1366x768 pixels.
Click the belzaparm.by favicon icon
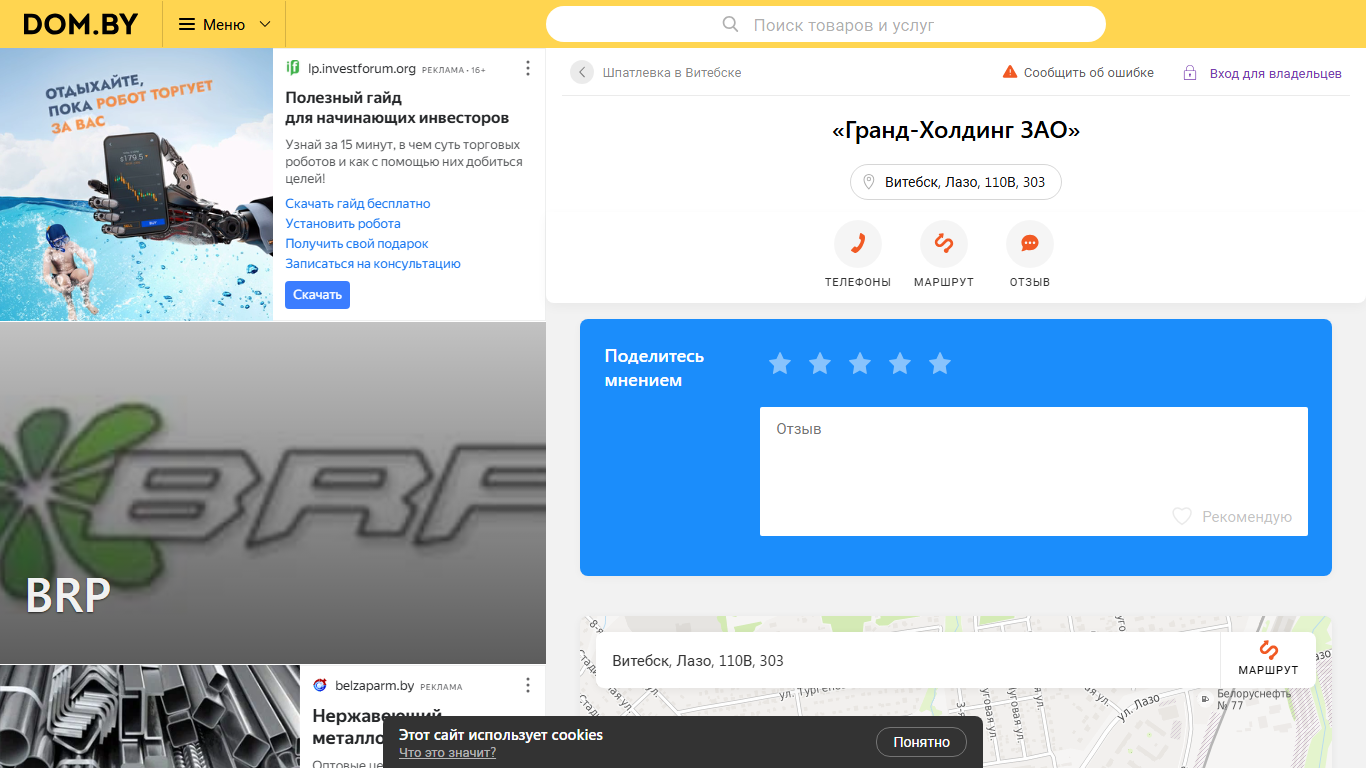click(320, 685)
